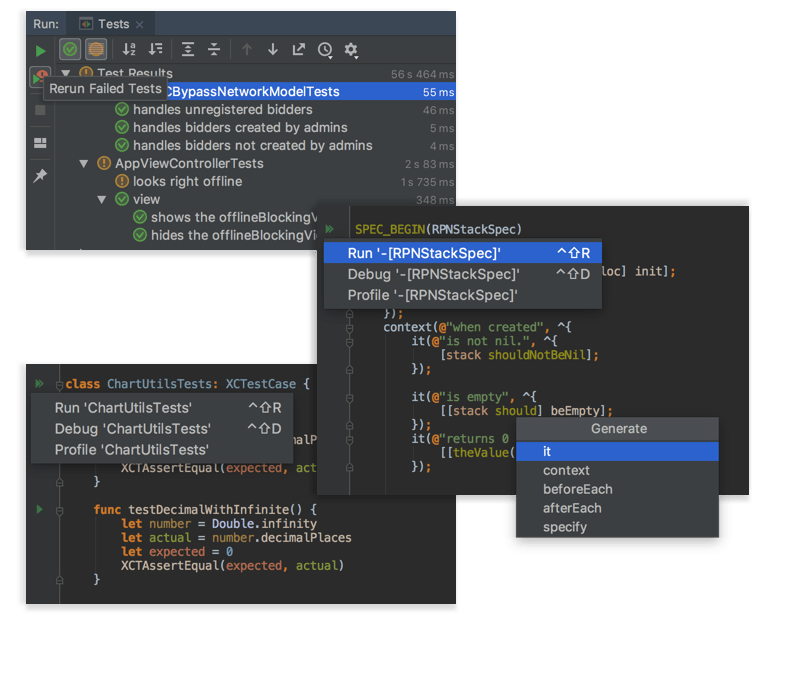The width and height of the screenshot is (786, 700).
Task: Jump to the next failed test arrow
Action: 272,50
